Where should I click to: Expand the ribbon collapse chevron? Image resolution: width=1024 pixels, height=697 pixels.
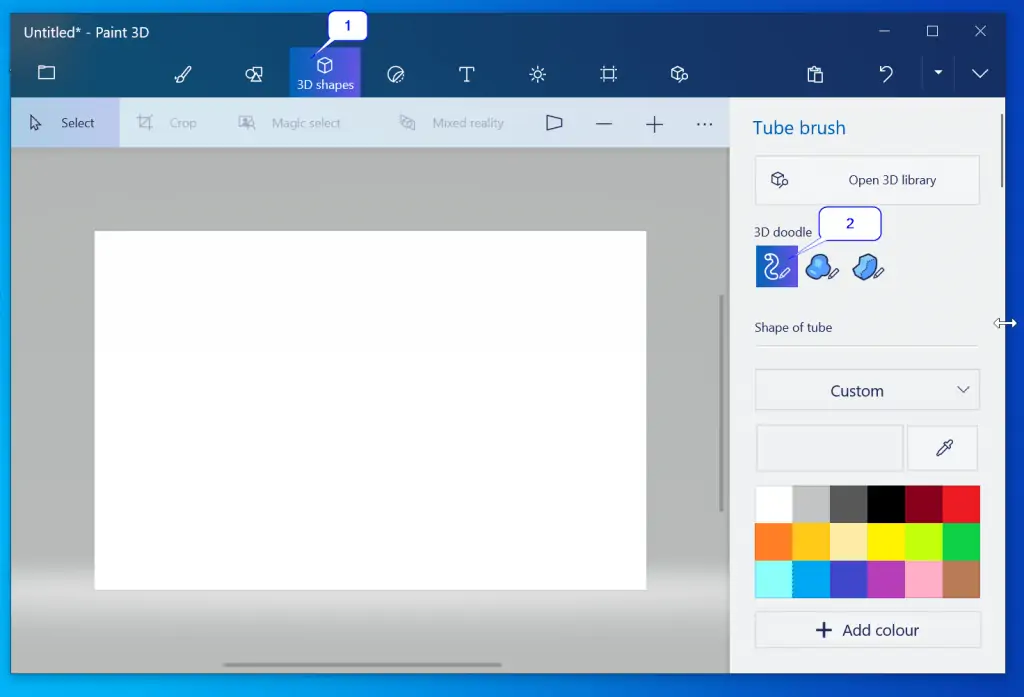click(980, 73)
